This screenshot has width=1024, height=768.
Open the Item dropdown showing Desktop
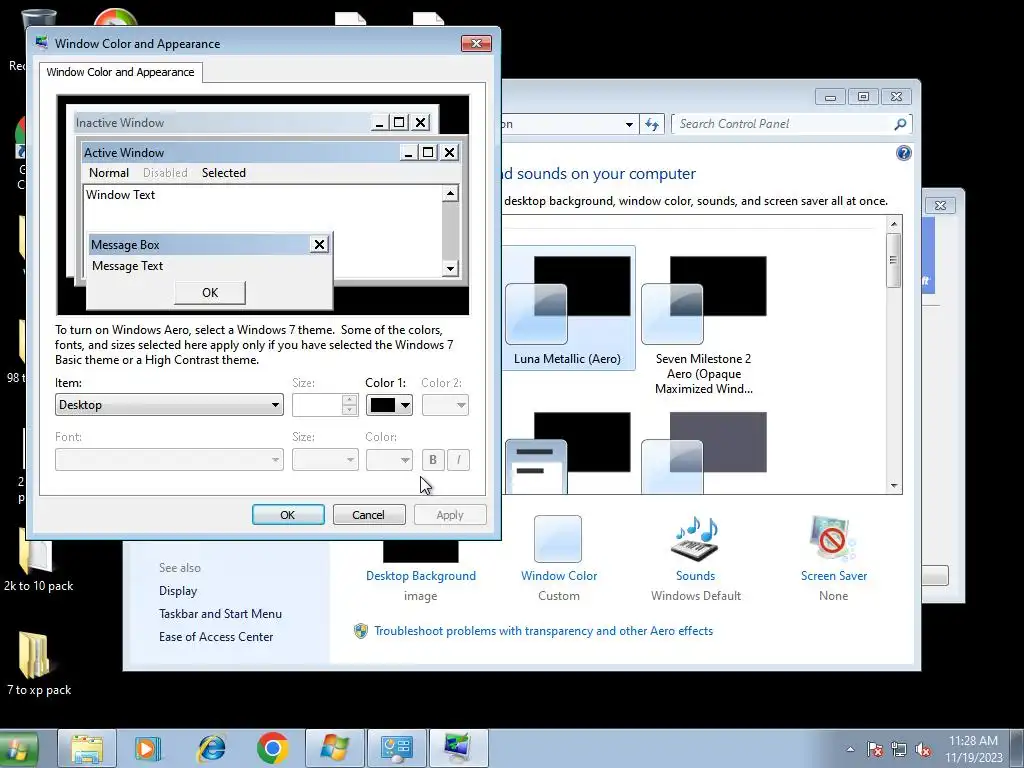(169, 405)
